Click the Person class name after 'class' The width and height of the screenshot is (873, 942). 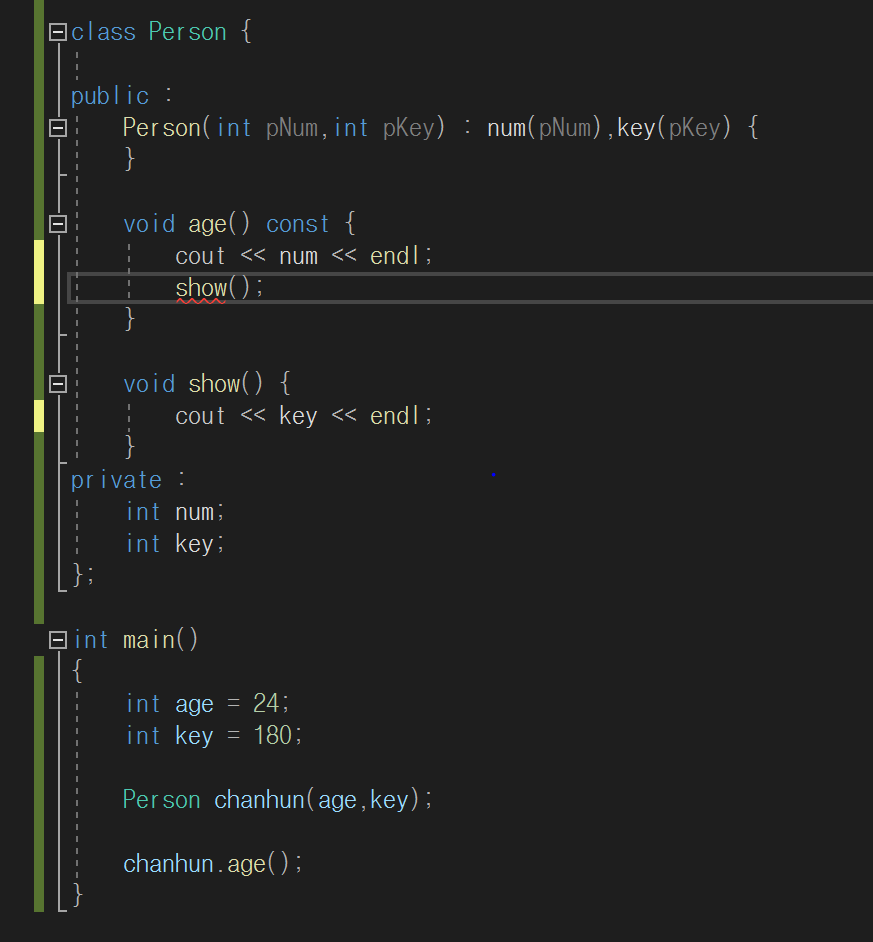click(187, 32)
